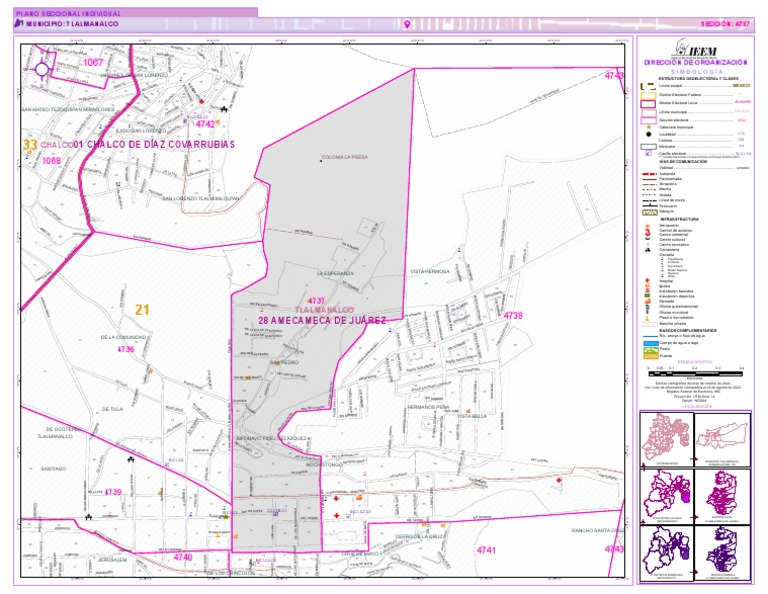Click section number 4738 on the map
The image size is (768, 594).
point(513,315)
